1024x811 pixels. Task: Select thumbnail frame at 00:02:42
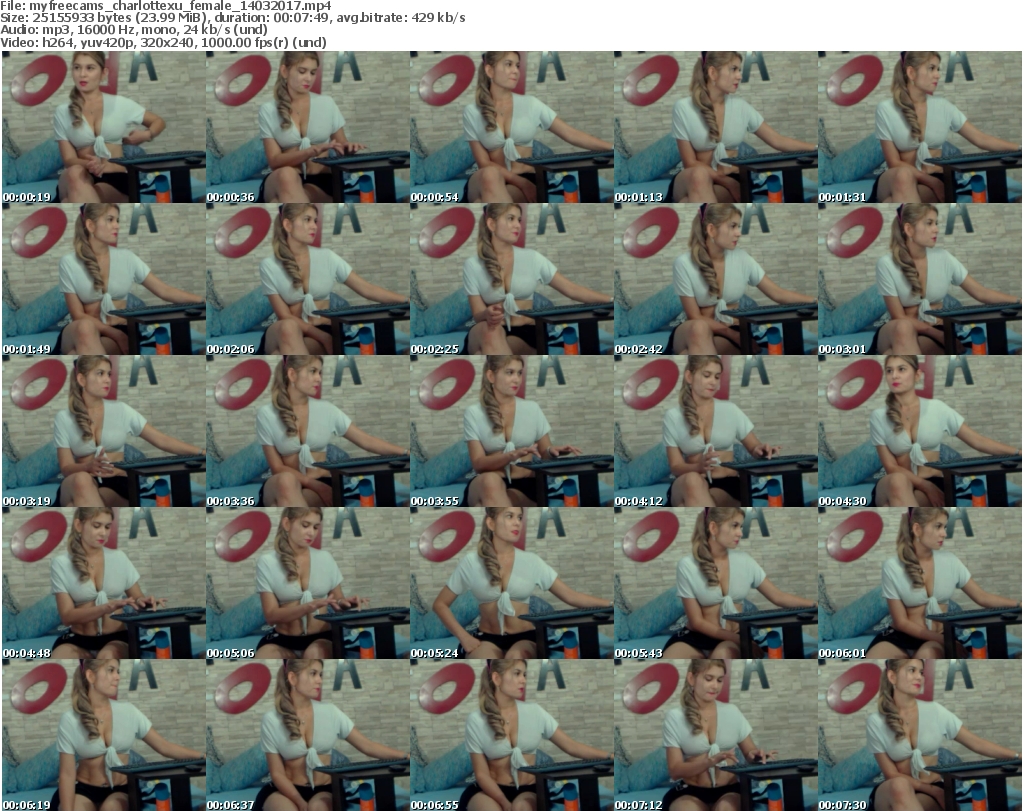coord(715,279)
